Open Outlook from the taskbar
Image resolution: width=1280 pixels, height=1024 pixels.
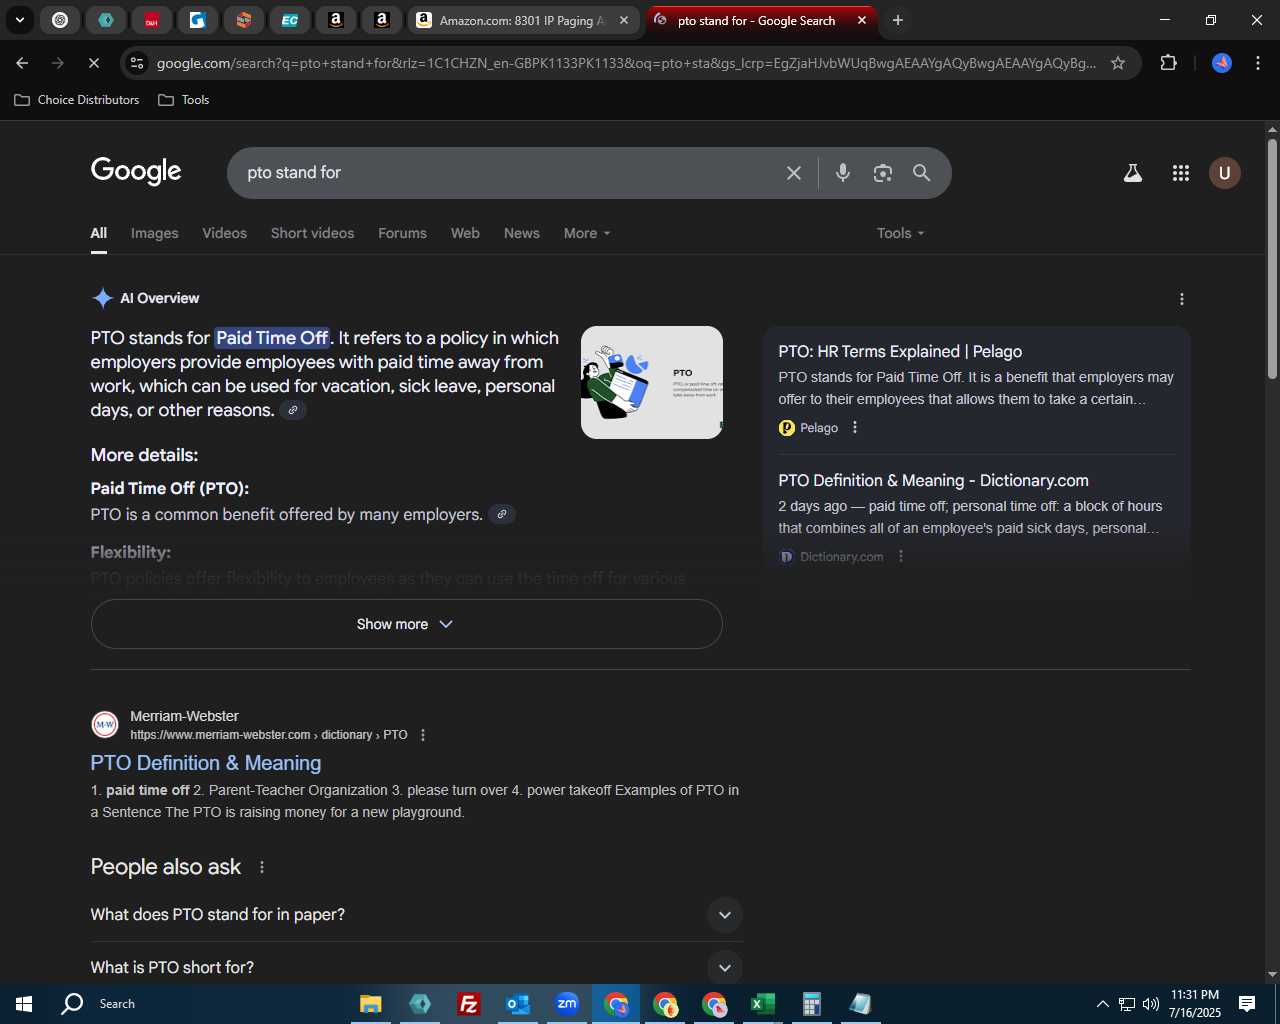517,1004
